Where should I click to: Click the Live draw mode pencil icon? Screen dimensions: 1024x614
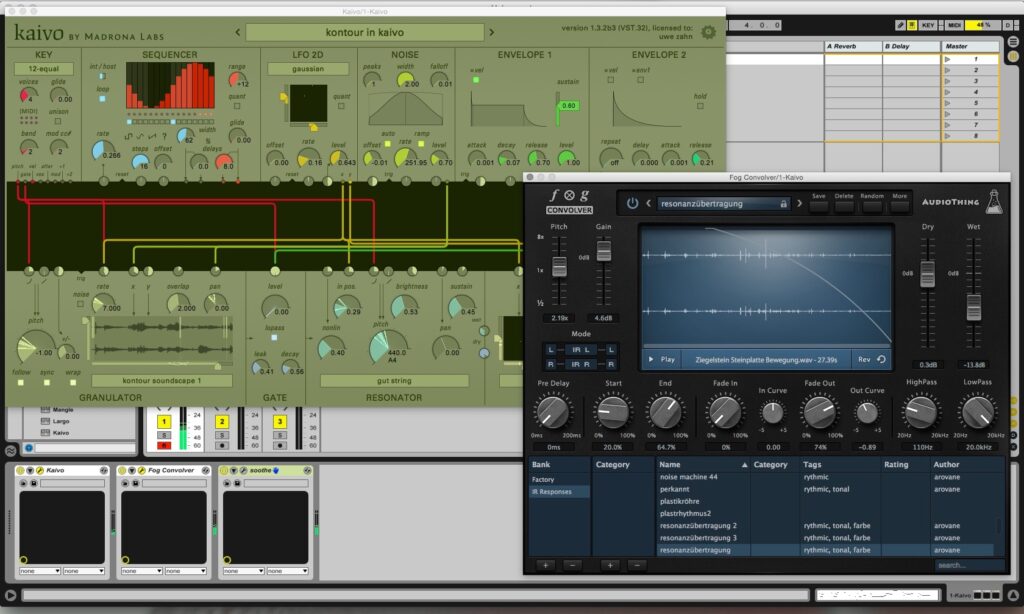pyautogui.click(x=901, y=25)
